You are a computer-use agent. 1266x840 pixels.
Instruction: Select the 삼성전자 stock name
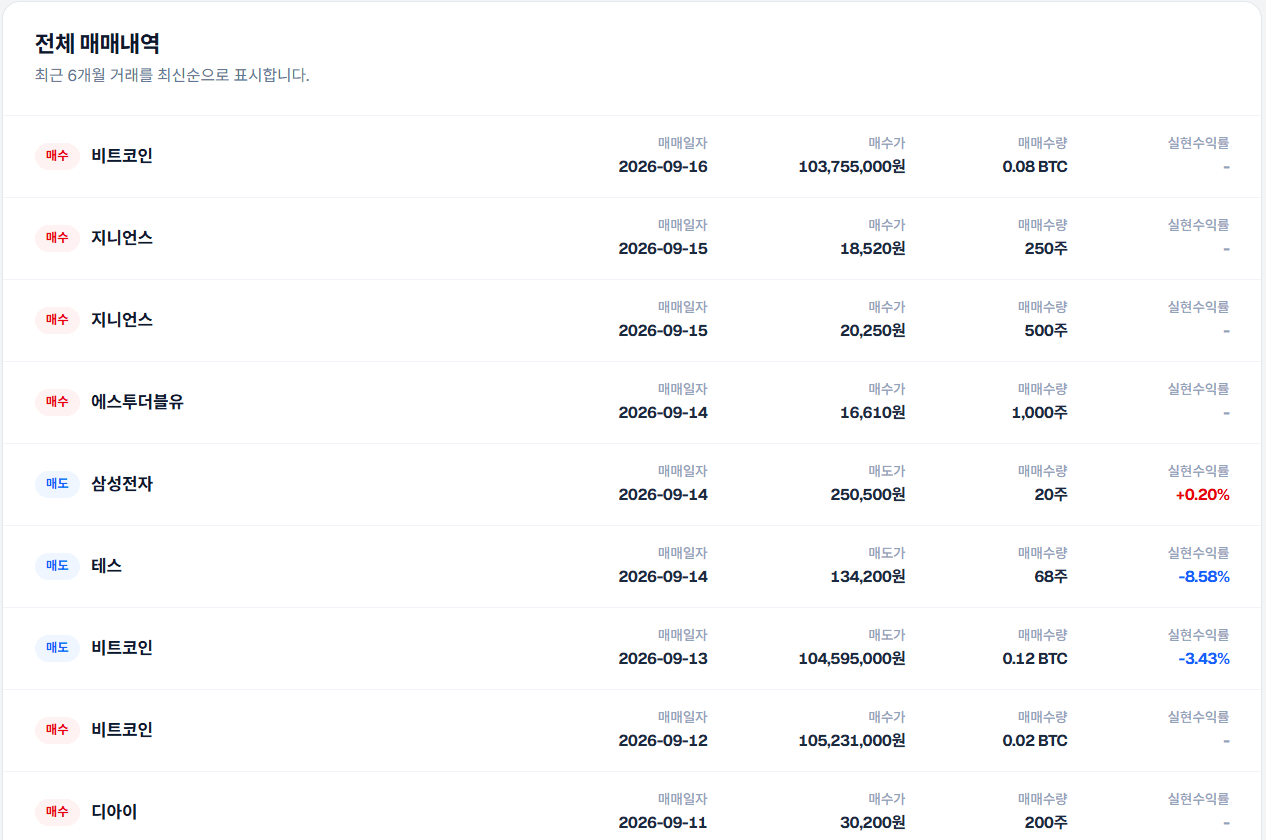122,484
